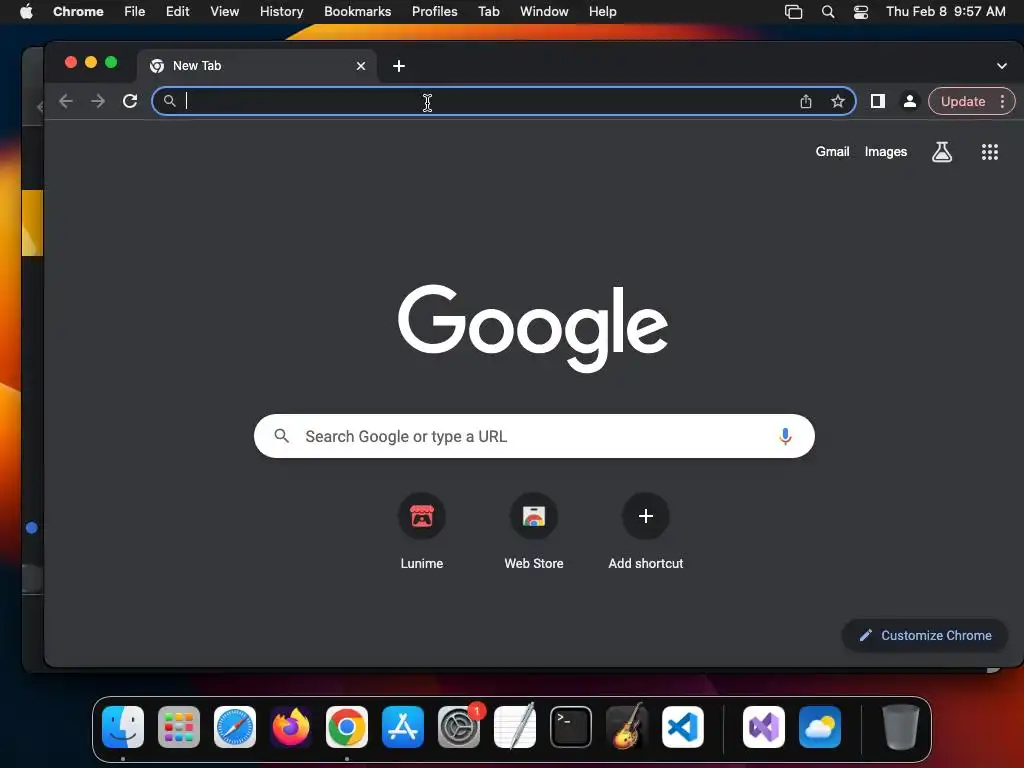Open the Chrome application menu
Viewport: 1024px width, 768px height.
coord(78,11)
